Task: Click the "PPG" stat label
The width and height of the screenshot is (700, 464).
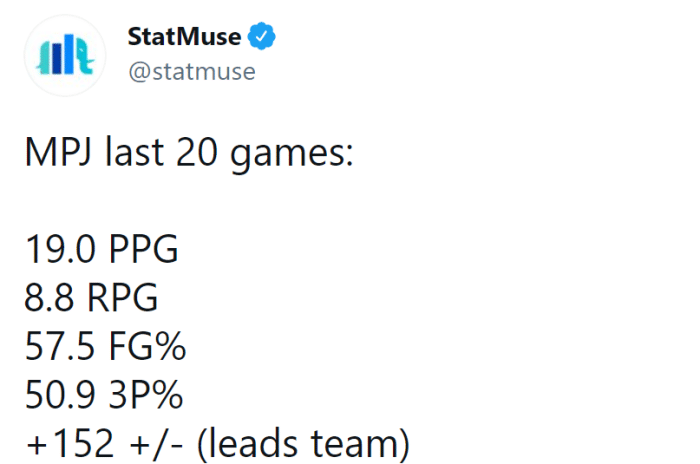Action: point(142,249)
